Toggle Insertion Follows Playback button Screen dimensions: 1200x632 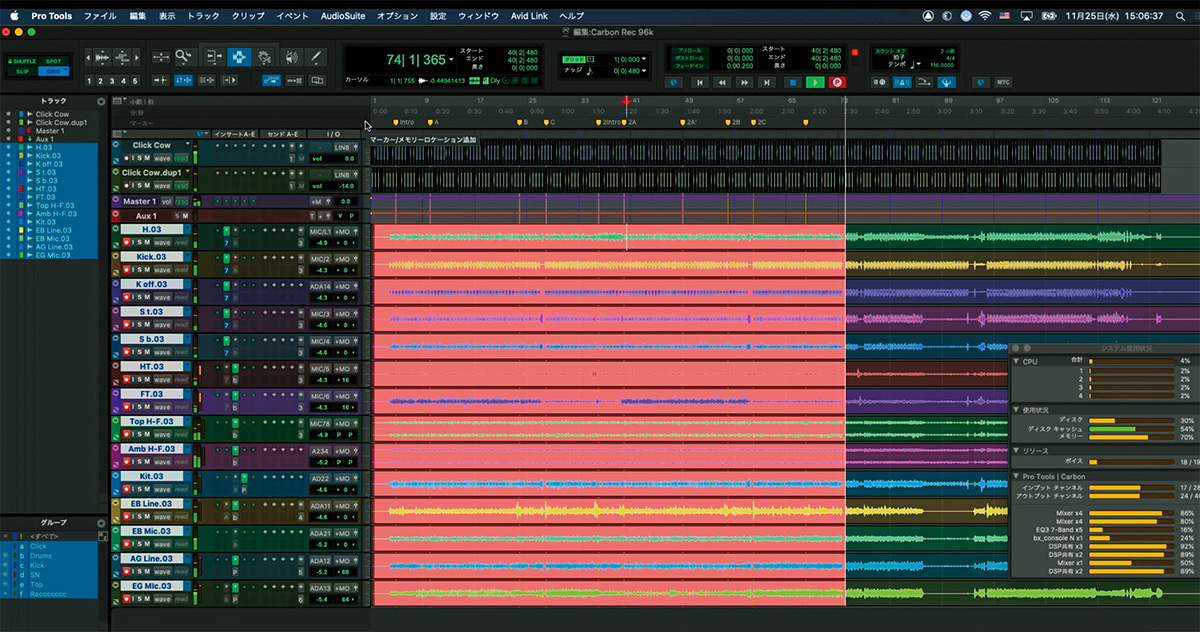click(x=229, y=81)
